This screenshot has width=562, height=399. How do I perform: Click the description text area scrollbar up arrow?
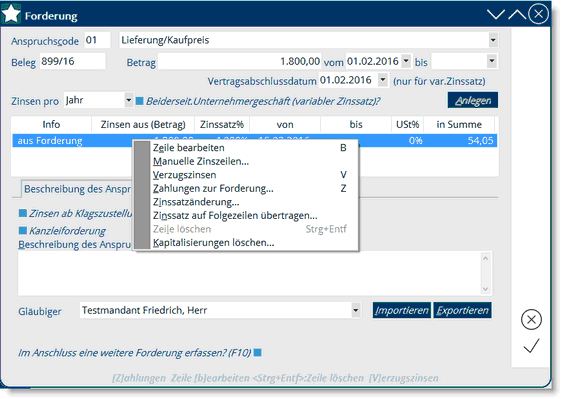click(x=485, y=258)
